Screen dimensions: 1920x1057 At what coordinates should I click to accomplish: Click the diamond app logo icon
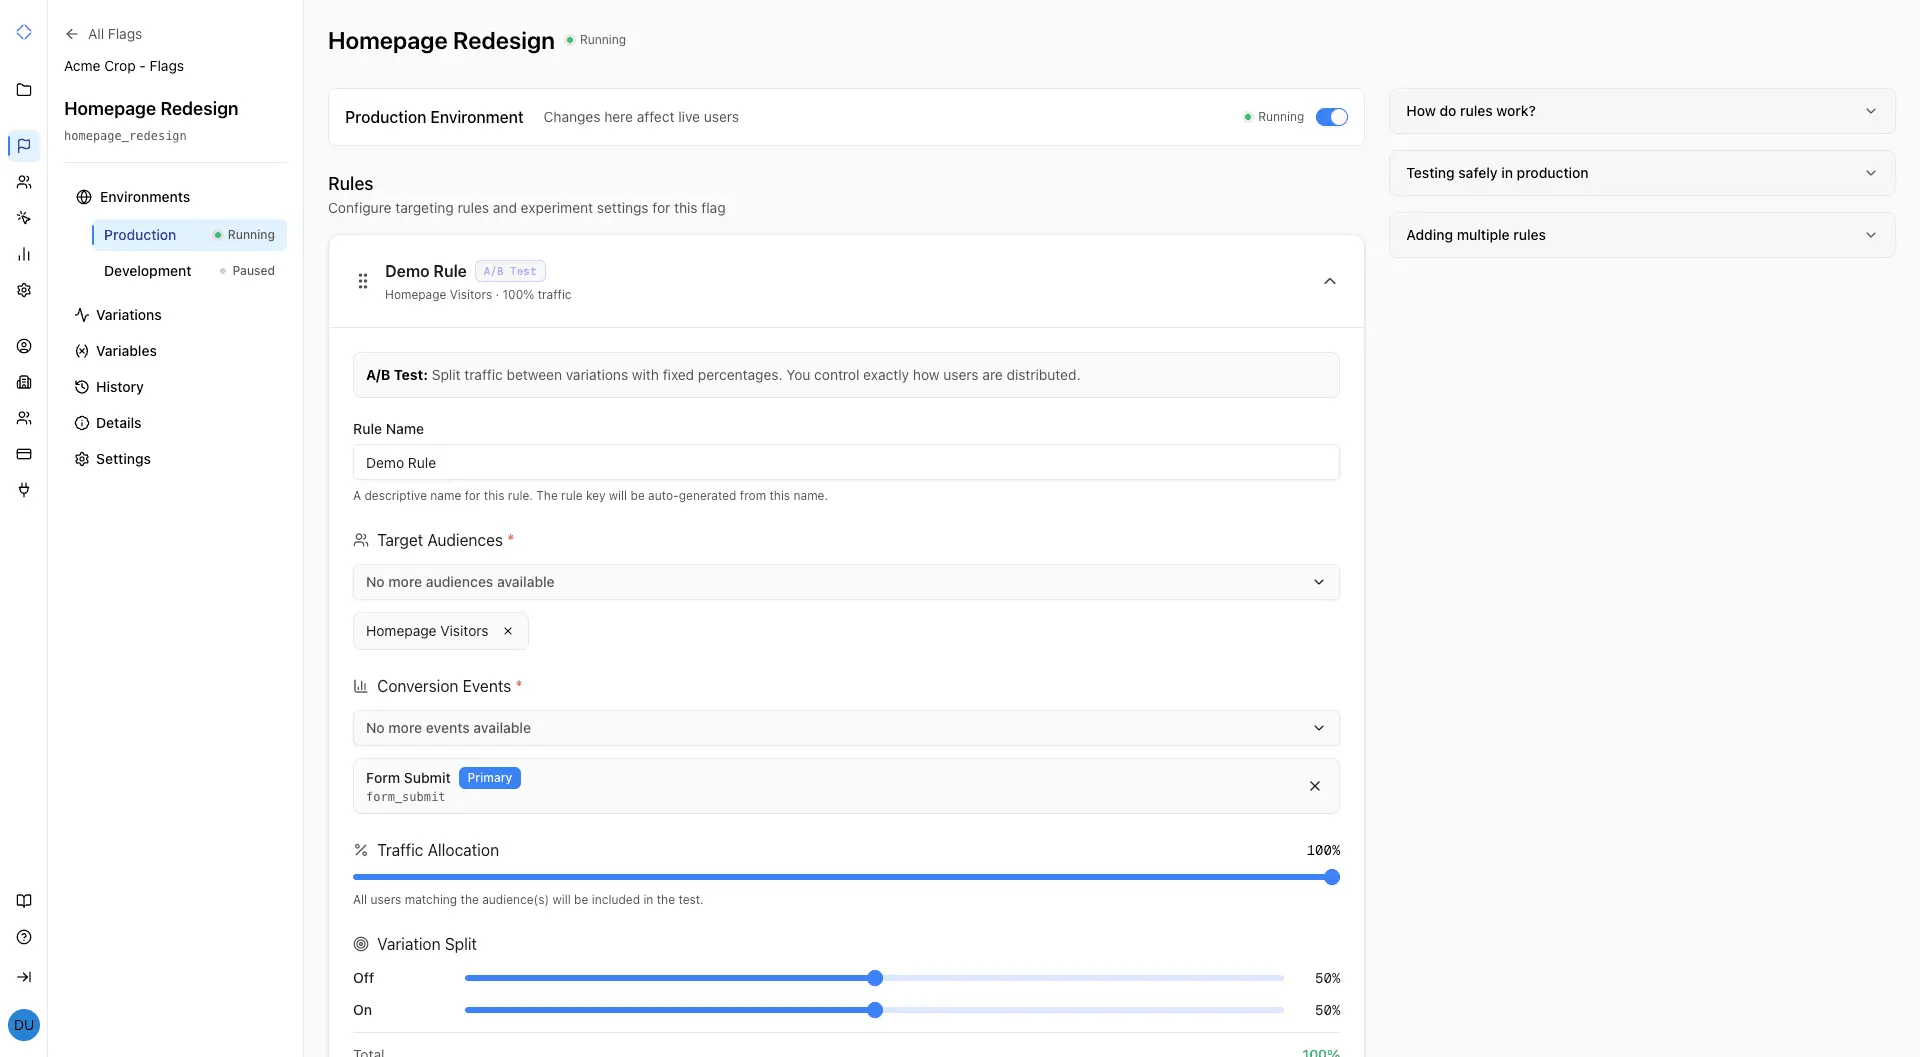pyautogui.click(x=24, y=32)
